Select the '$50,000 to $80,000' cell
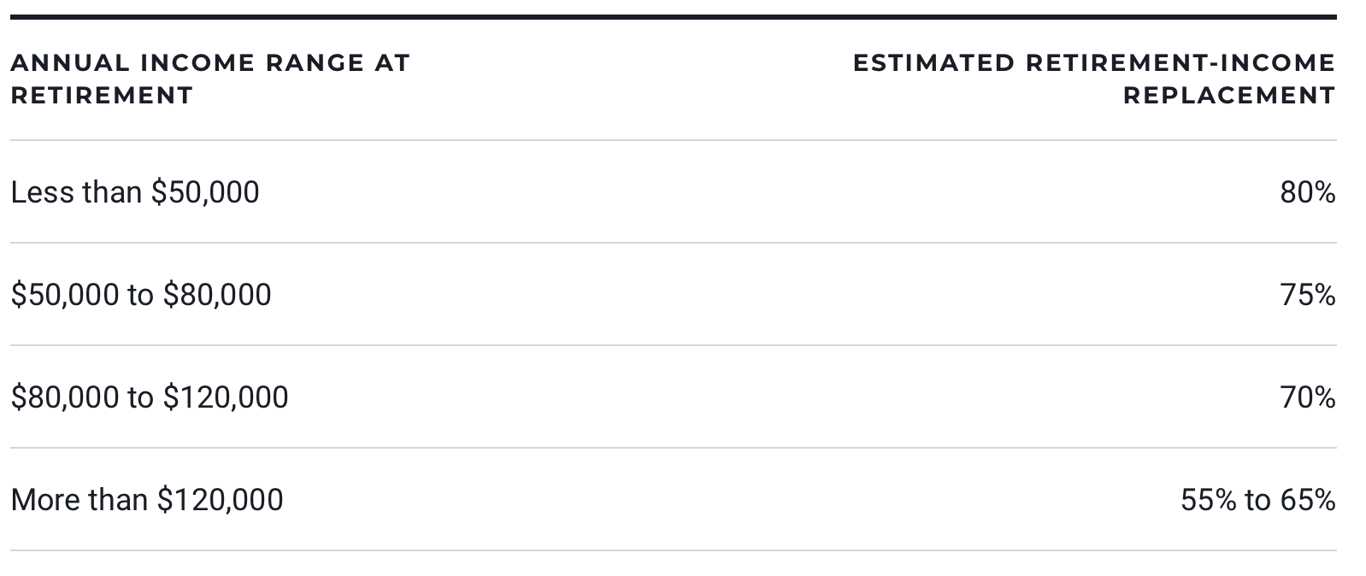Screen dimensions: 1366x576 tap(141, 295)
